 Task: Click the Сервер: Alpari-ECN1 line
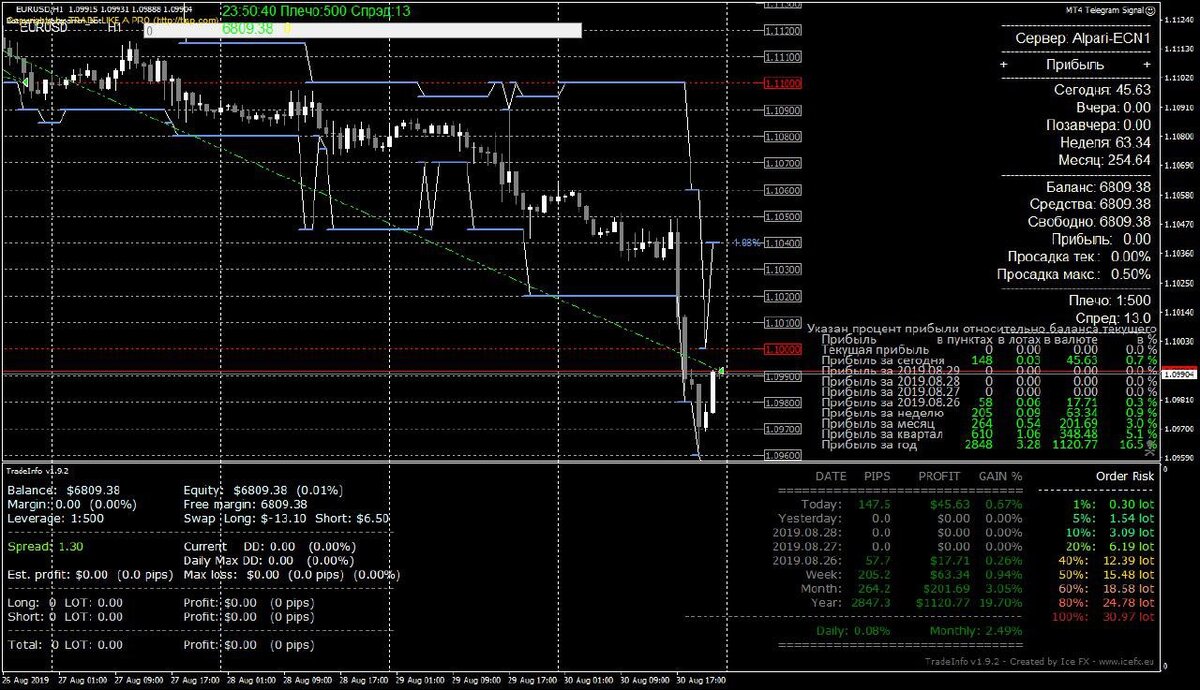coord(1082,36)
